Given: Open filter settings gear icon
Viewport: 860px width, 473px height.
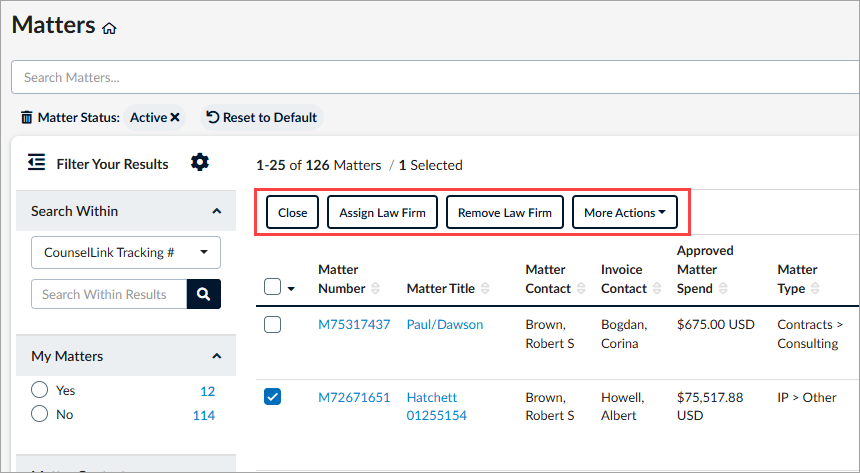Looking at the screenshot, I should pos(200,162).
